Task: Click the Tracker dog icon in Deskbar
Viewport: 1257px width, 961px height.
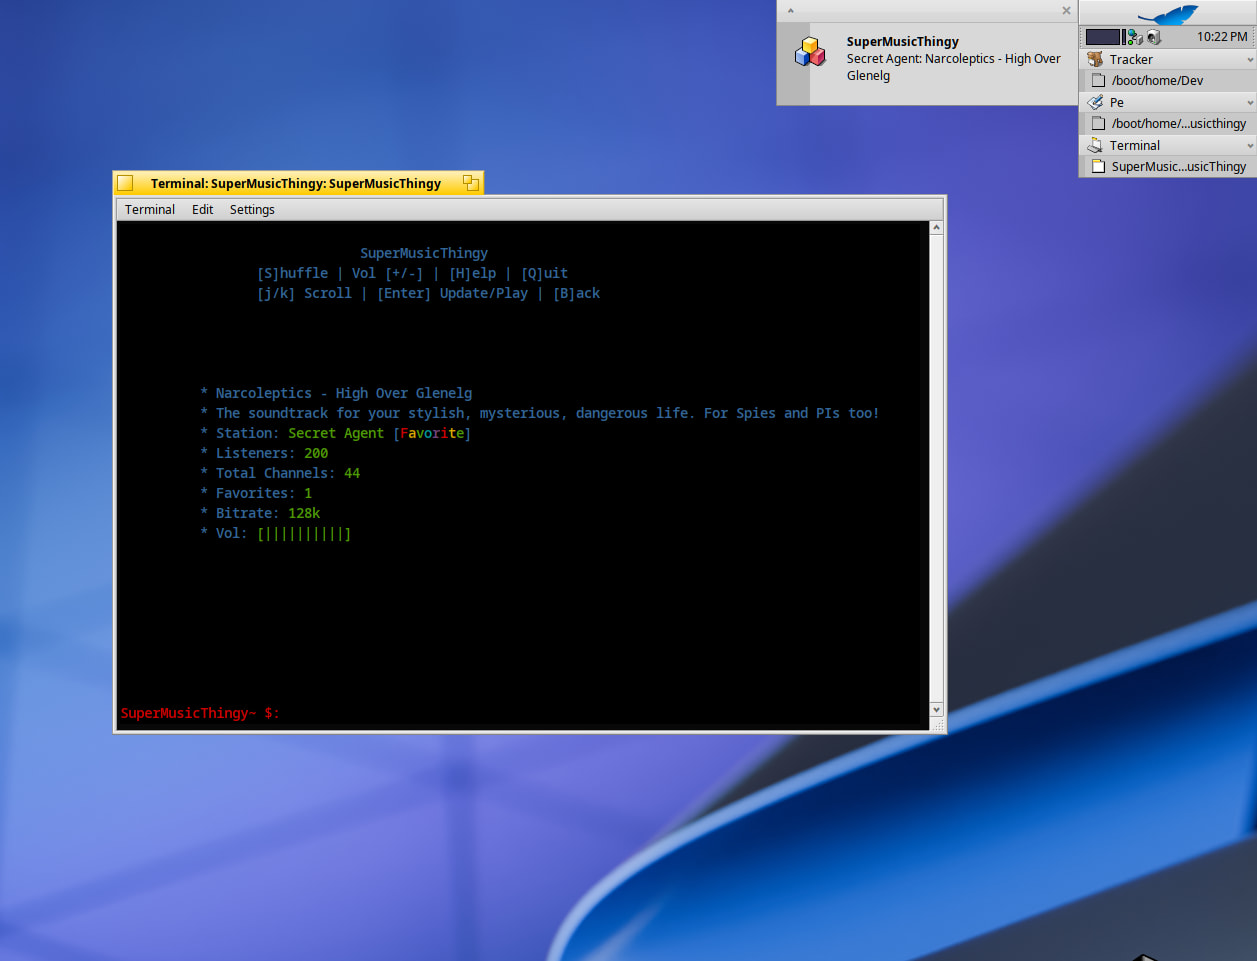Action: click(1095, 59)
